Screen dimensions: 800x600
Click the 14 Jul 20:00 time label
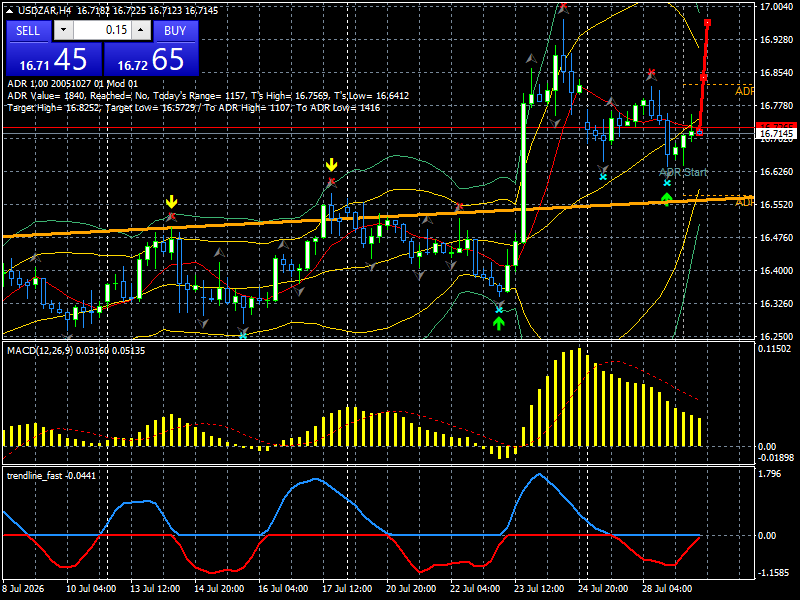tap(219, 589)
